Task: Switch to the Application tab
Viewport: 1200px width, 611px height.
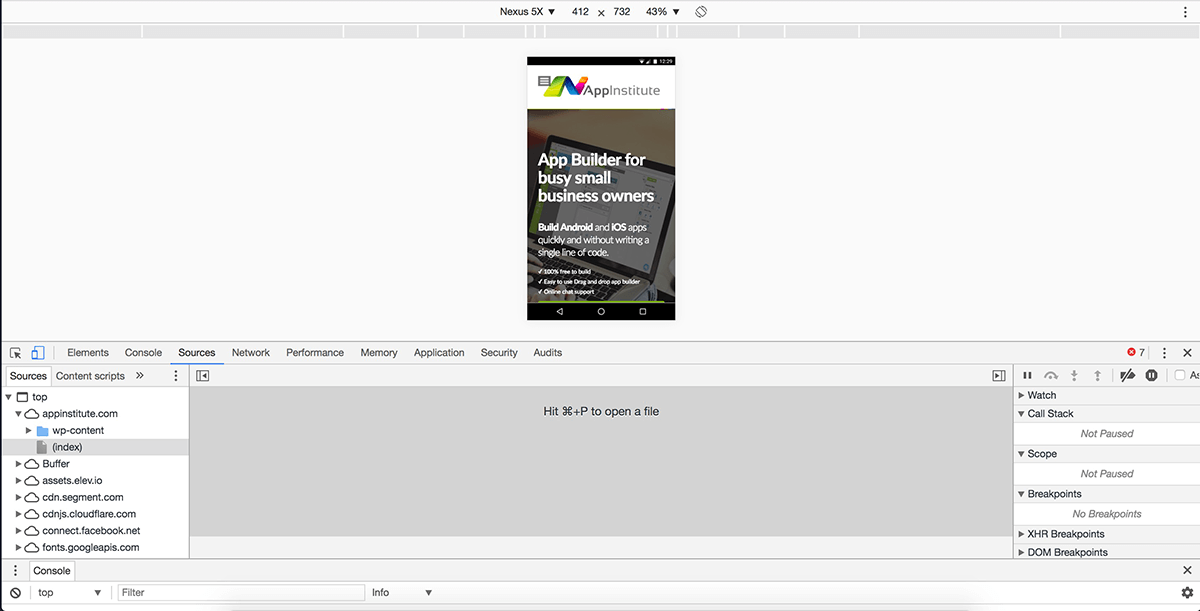Action: [439, 353]
